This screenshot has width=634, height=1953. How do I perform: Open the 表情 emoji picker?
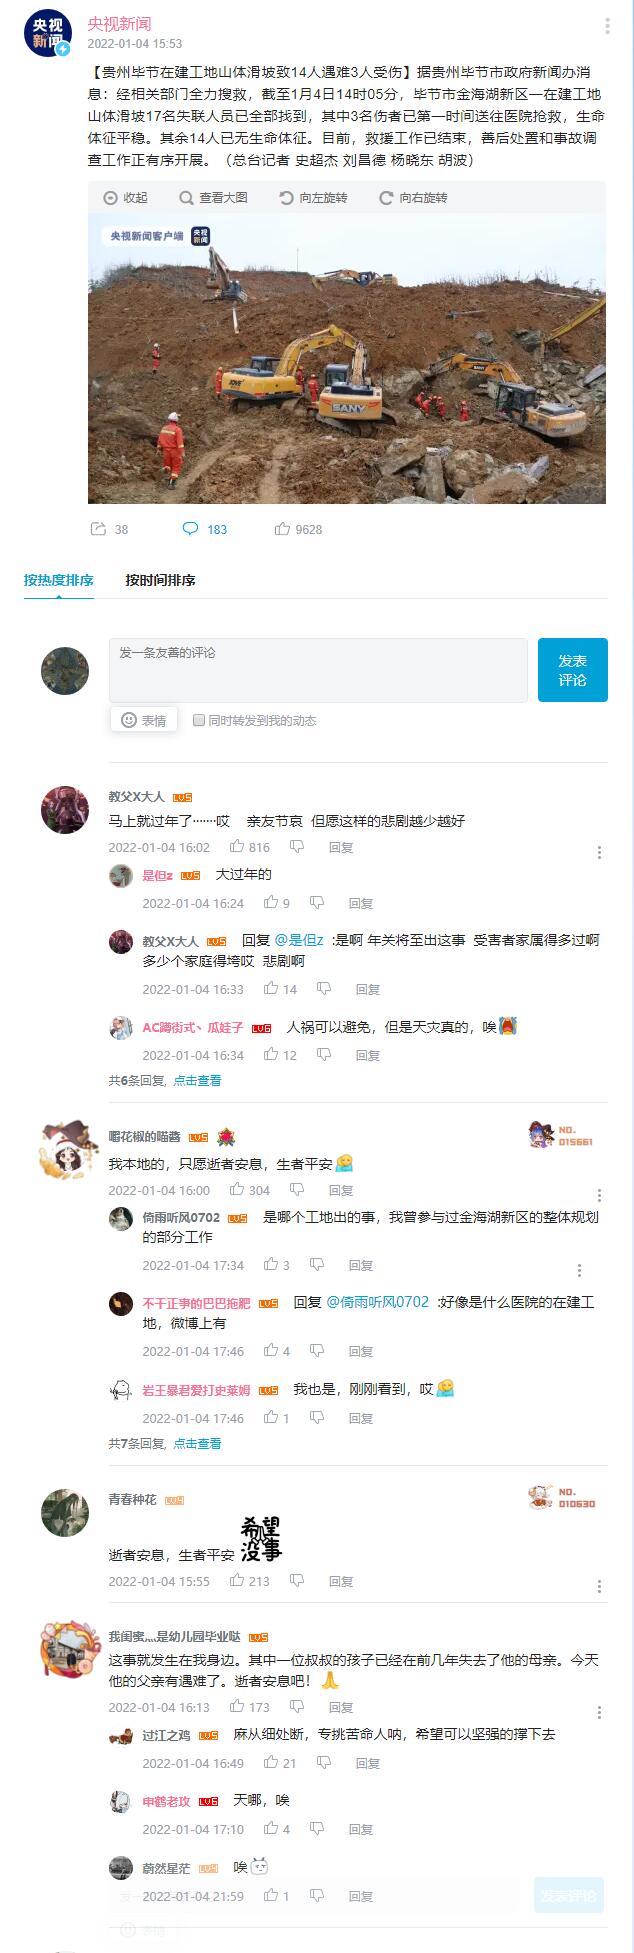click(144, 720)
